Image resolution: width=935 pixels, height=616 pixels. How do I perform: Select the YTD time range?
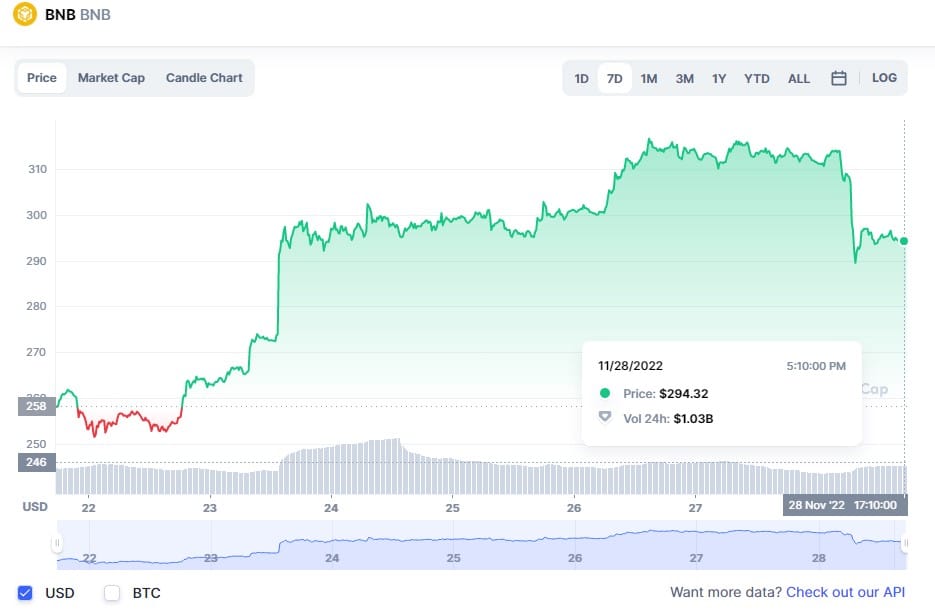tap(757, 78)
